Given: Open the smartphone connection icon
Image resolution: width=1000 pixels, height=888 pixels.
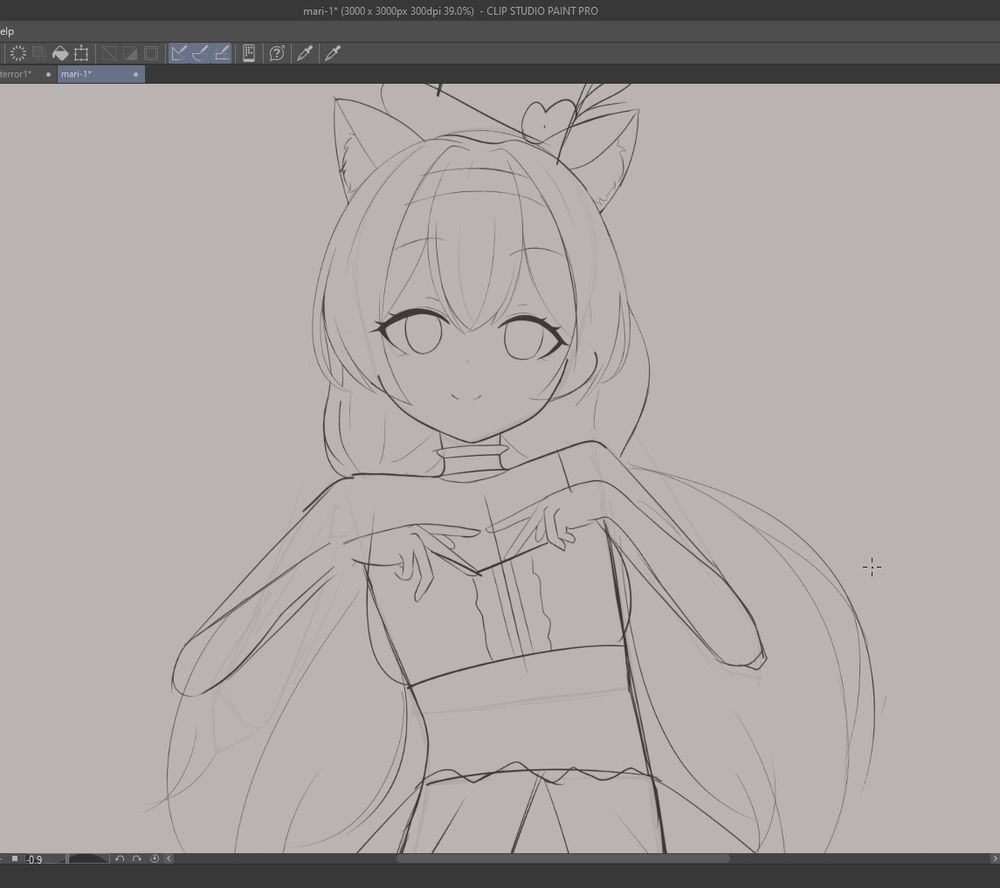Looking at the screenshot, I should click(249, 54).
